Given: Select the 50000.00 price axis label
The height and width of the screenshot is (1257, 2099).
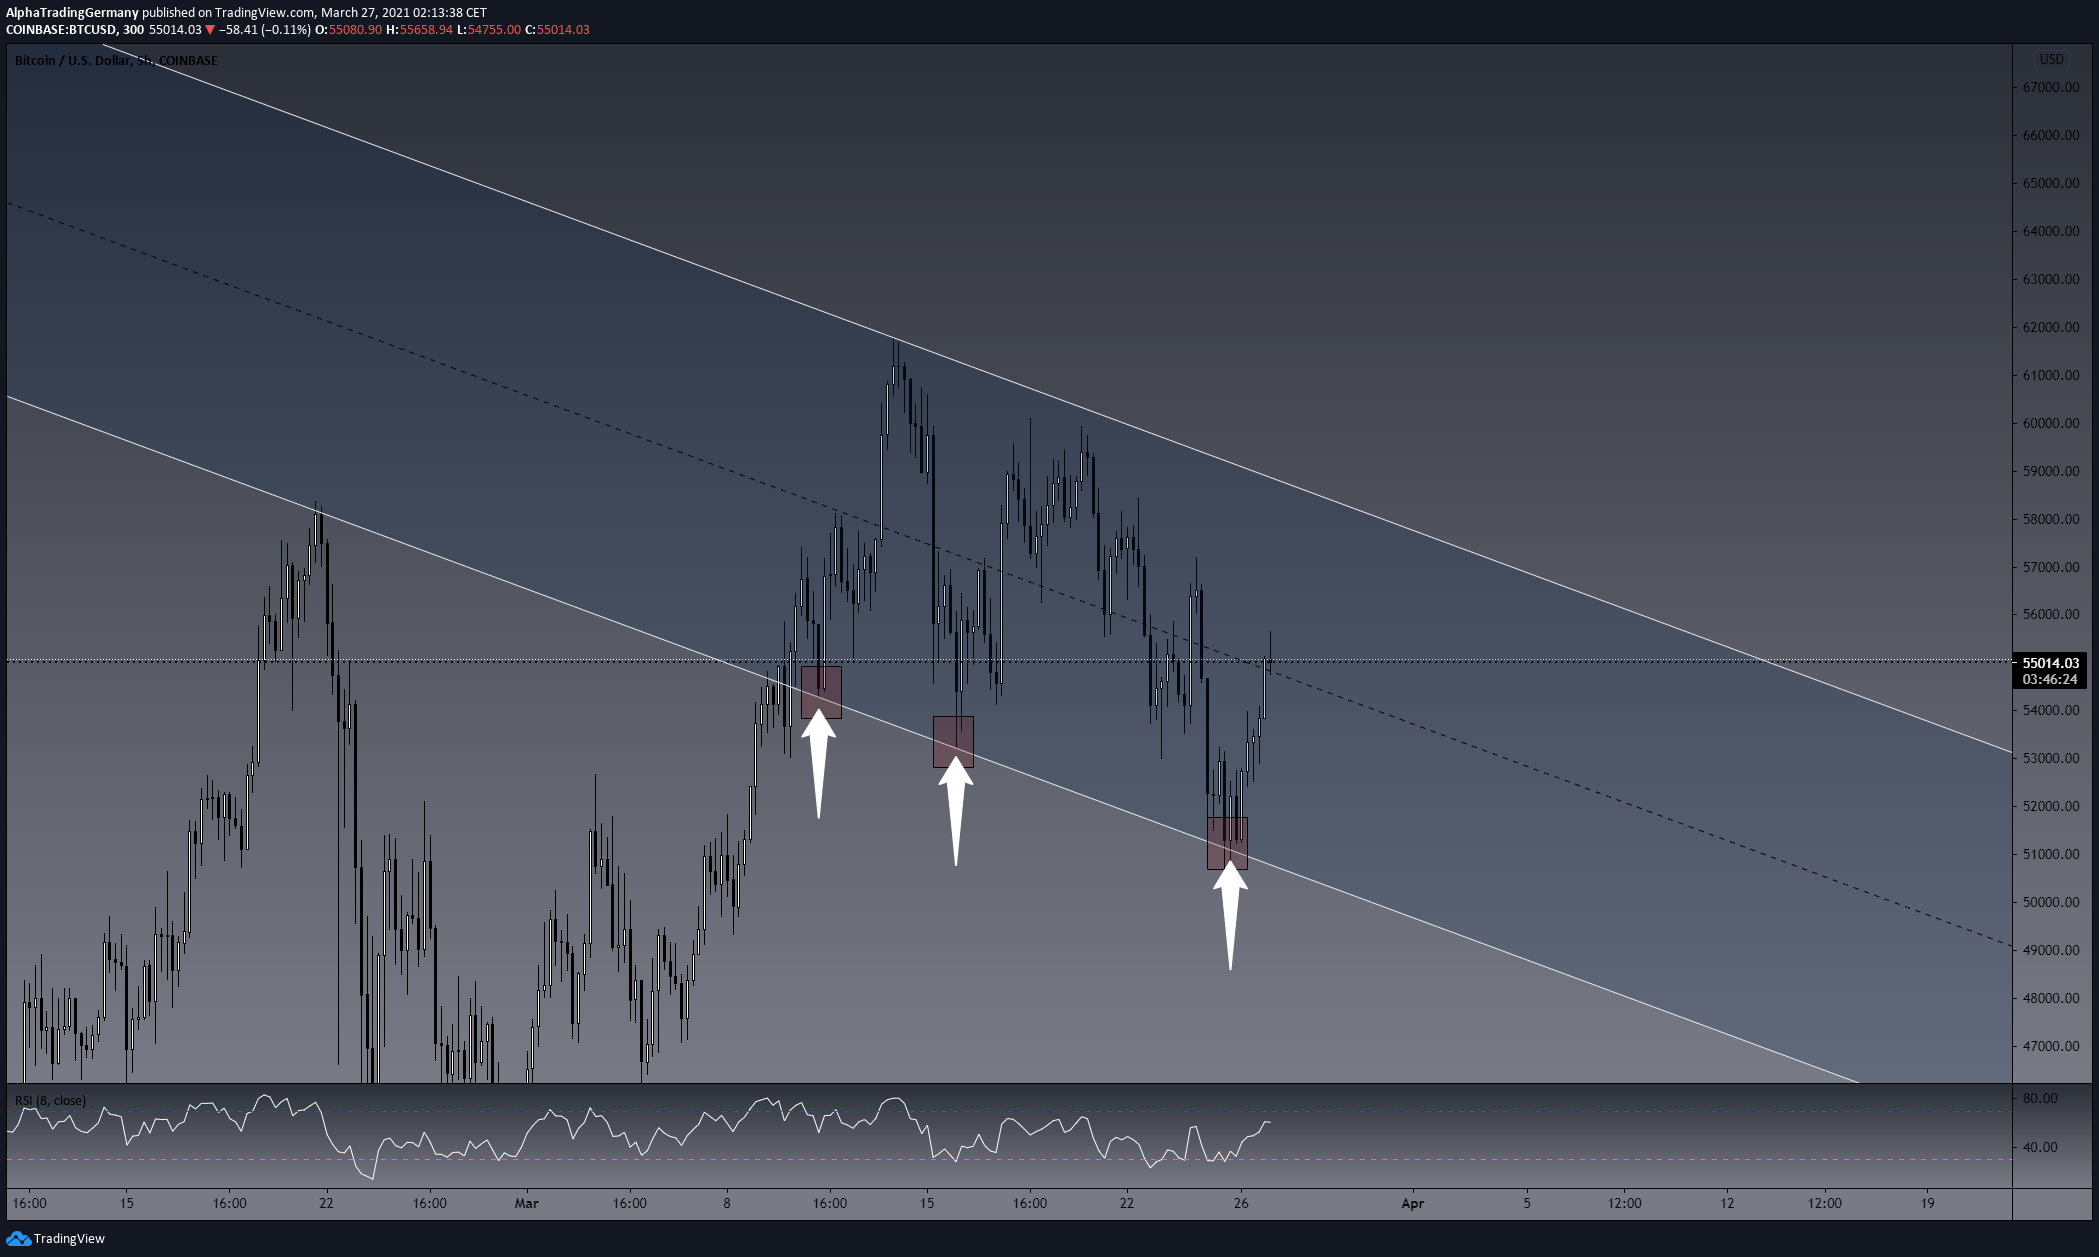Looking at the screenshot, I should point(2051,902).
